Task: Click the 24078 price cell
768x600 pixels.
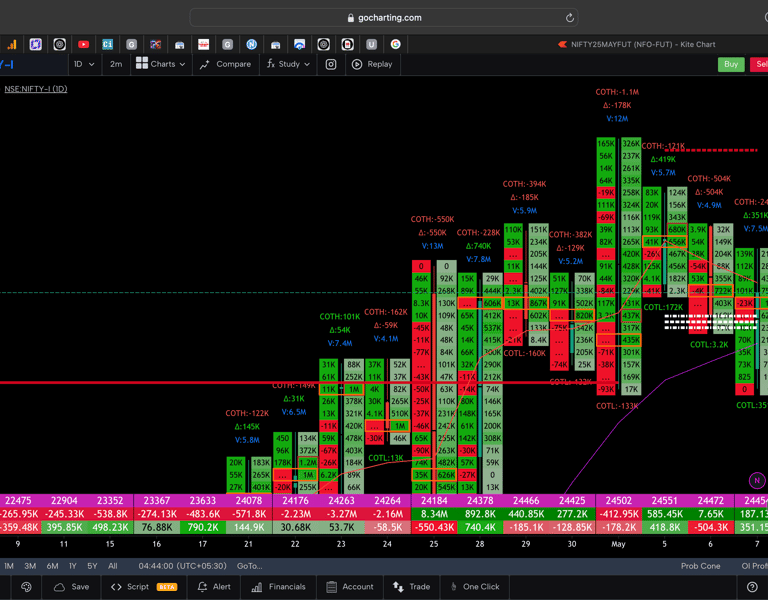Action: click(x=248, y=501)
